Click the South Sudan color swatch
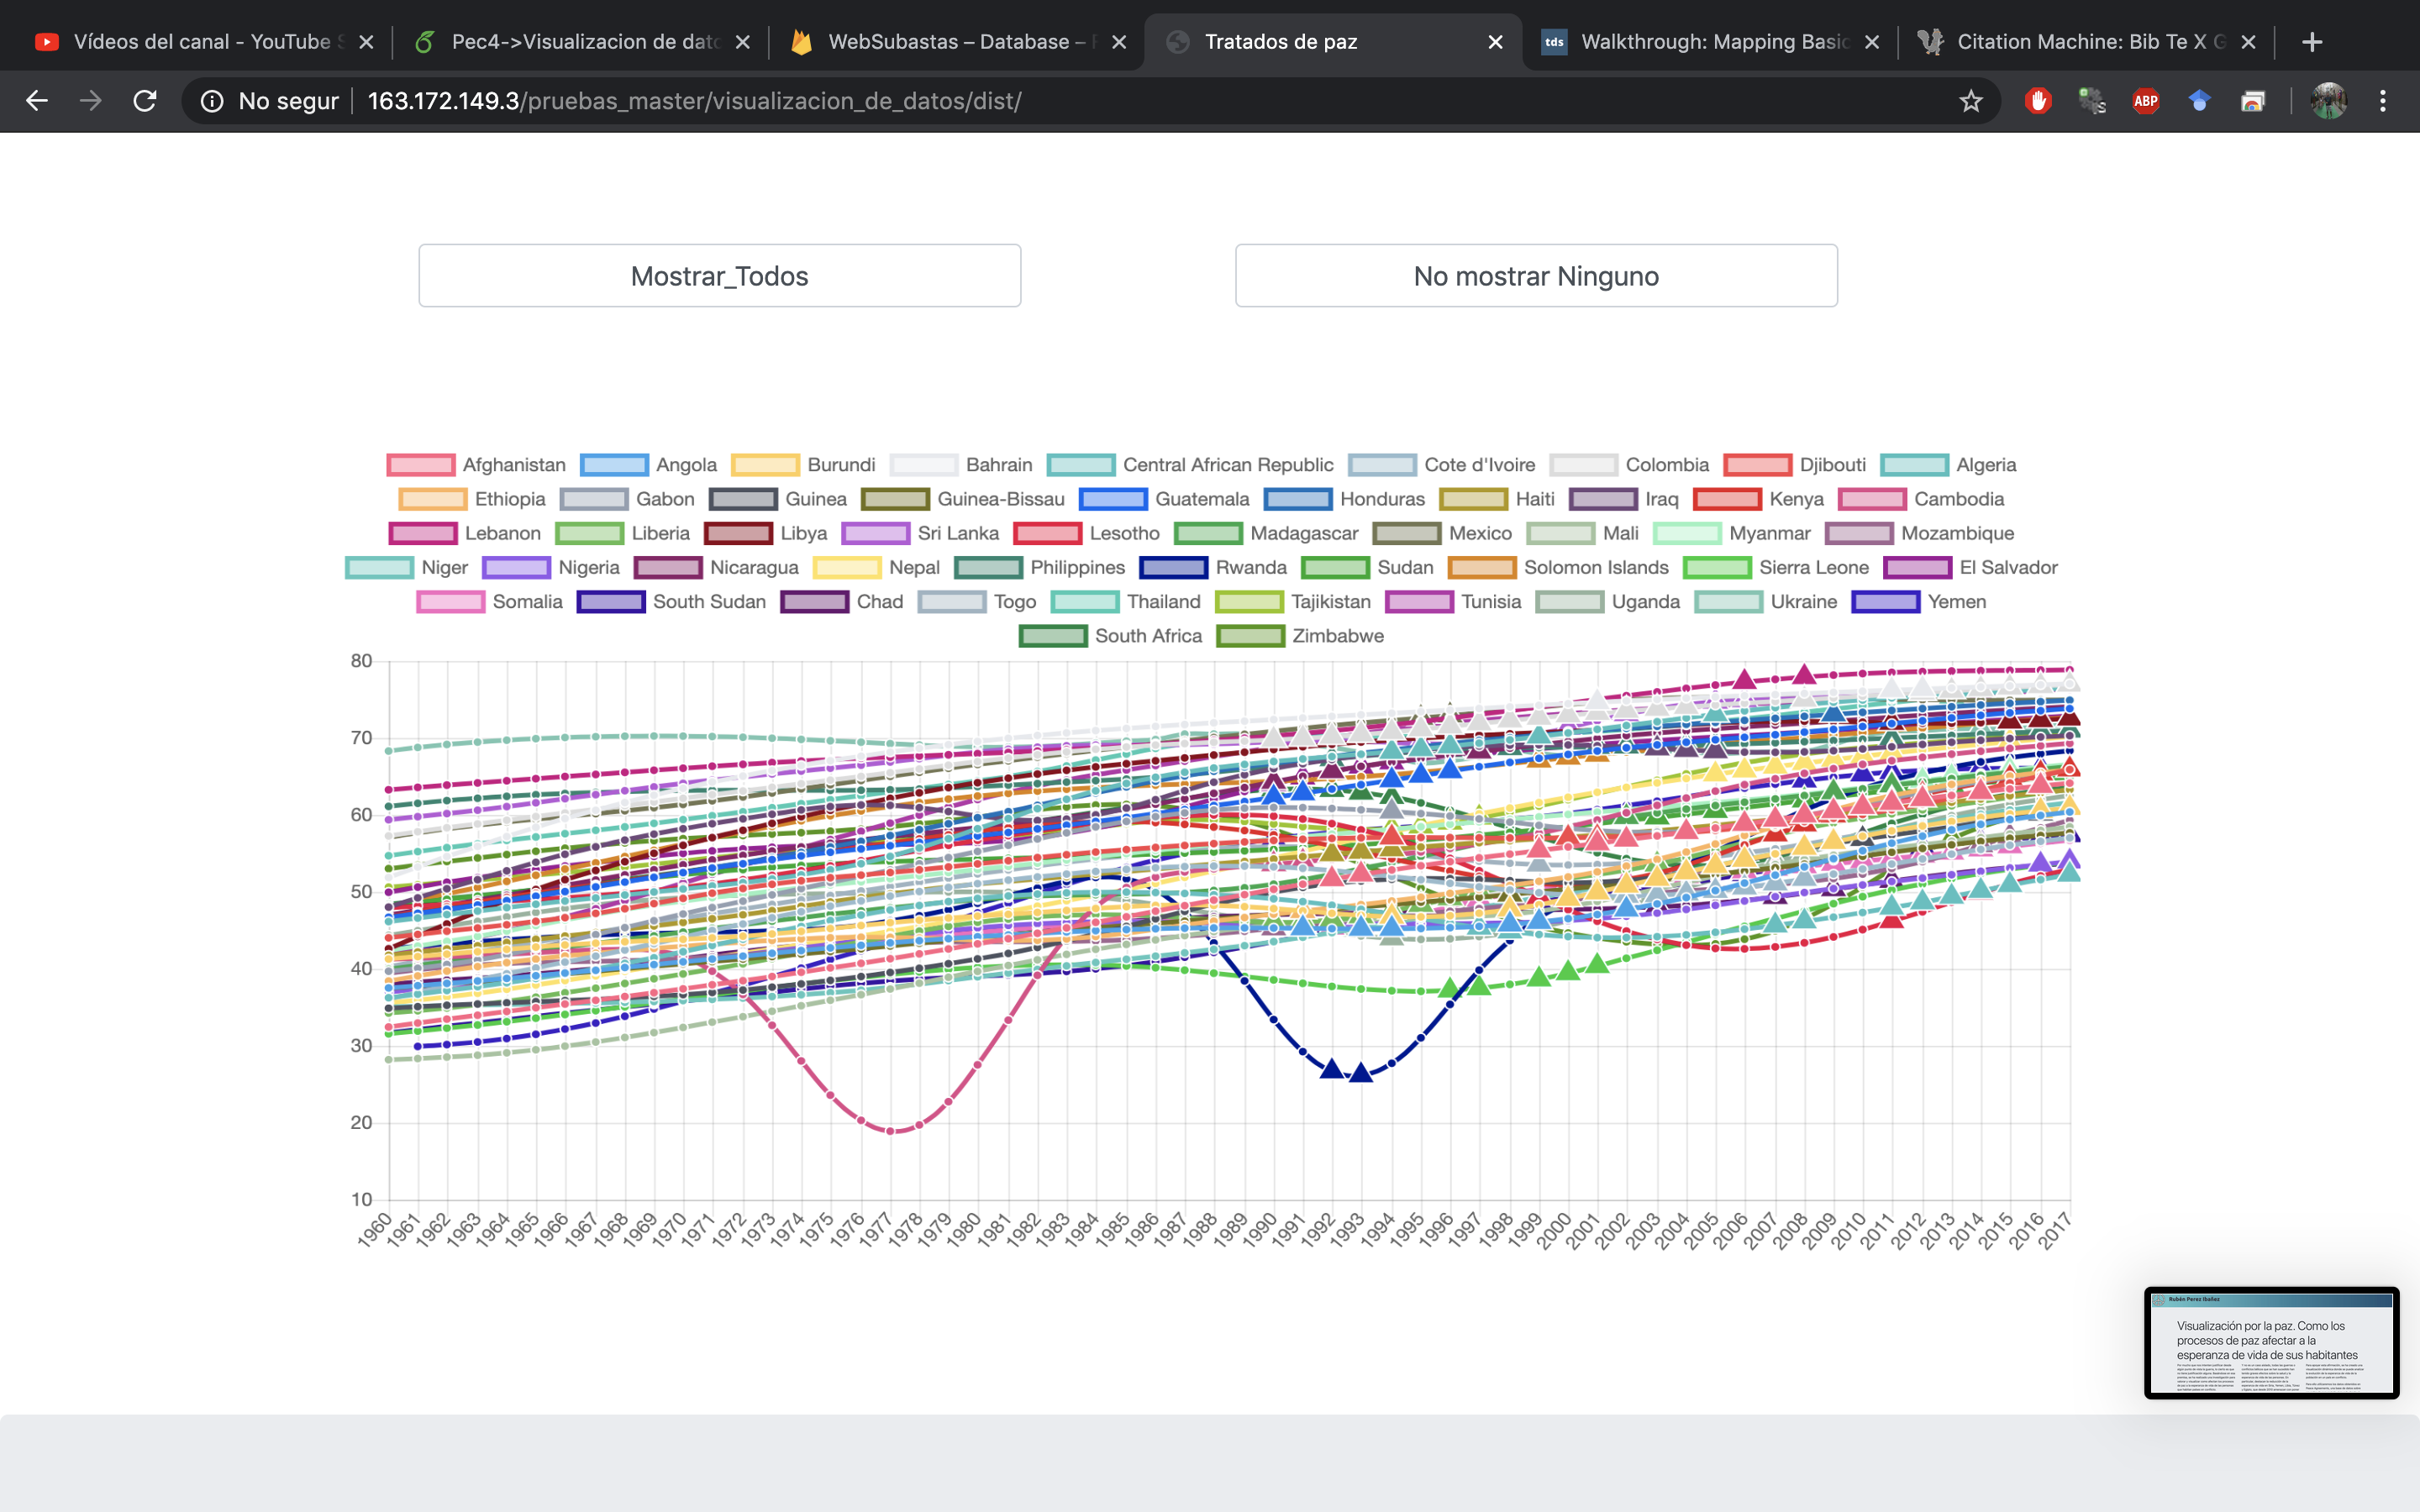The height and width of the screenshot is (1512, 2420). coord(611,602)
